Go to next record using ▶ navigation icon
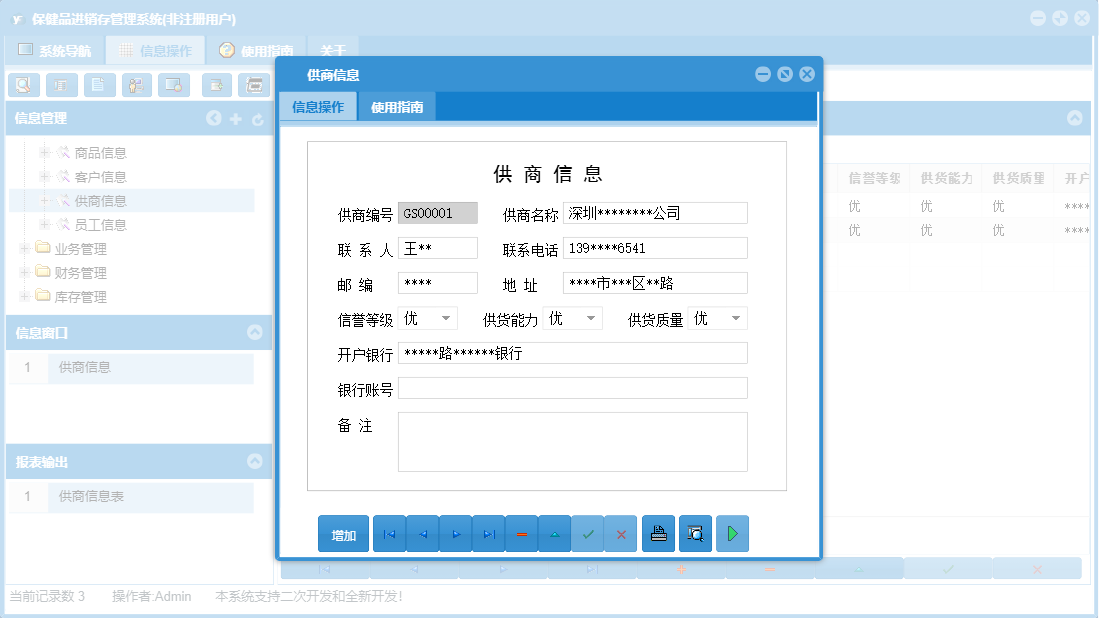The width and height of the screenshot is (1099, 618). 455,533
